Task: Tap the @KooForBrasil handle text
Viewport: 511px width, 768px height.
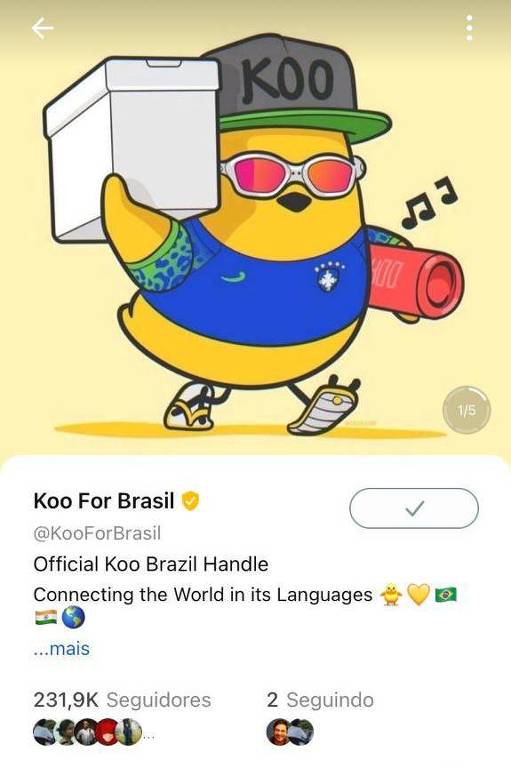Action: point(97,533)
